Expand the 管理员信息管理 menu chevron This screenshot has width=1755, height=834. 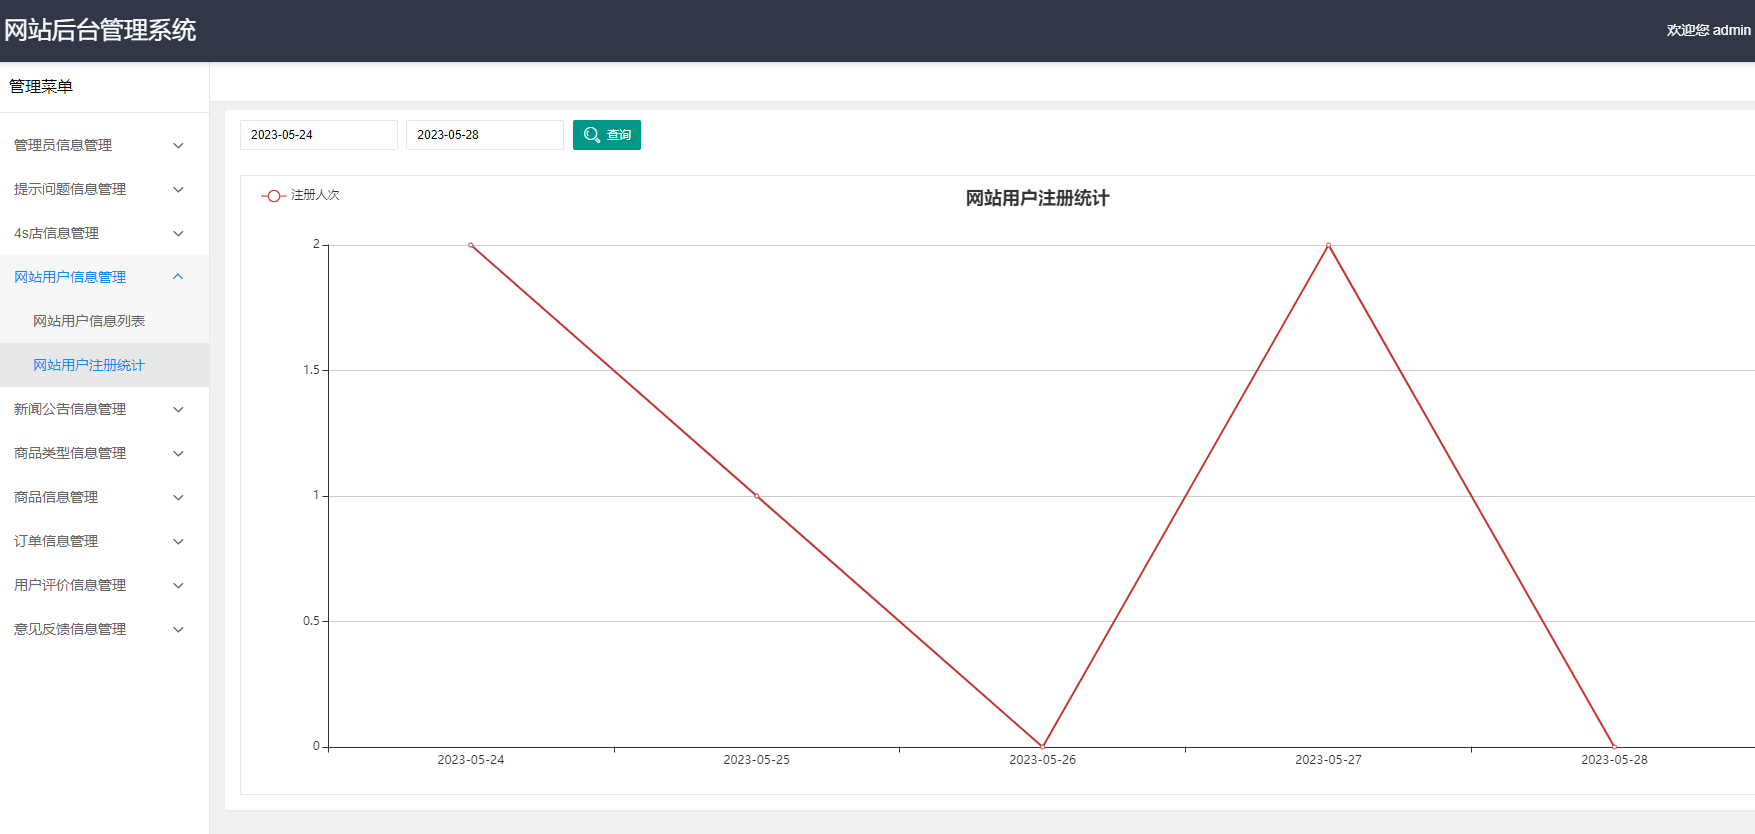(178, 146)
